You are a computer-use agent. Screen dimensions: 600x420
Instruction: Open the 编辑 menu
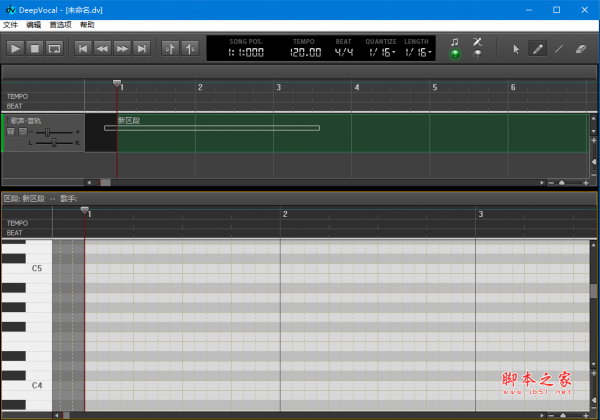click(x=33, y=25)
